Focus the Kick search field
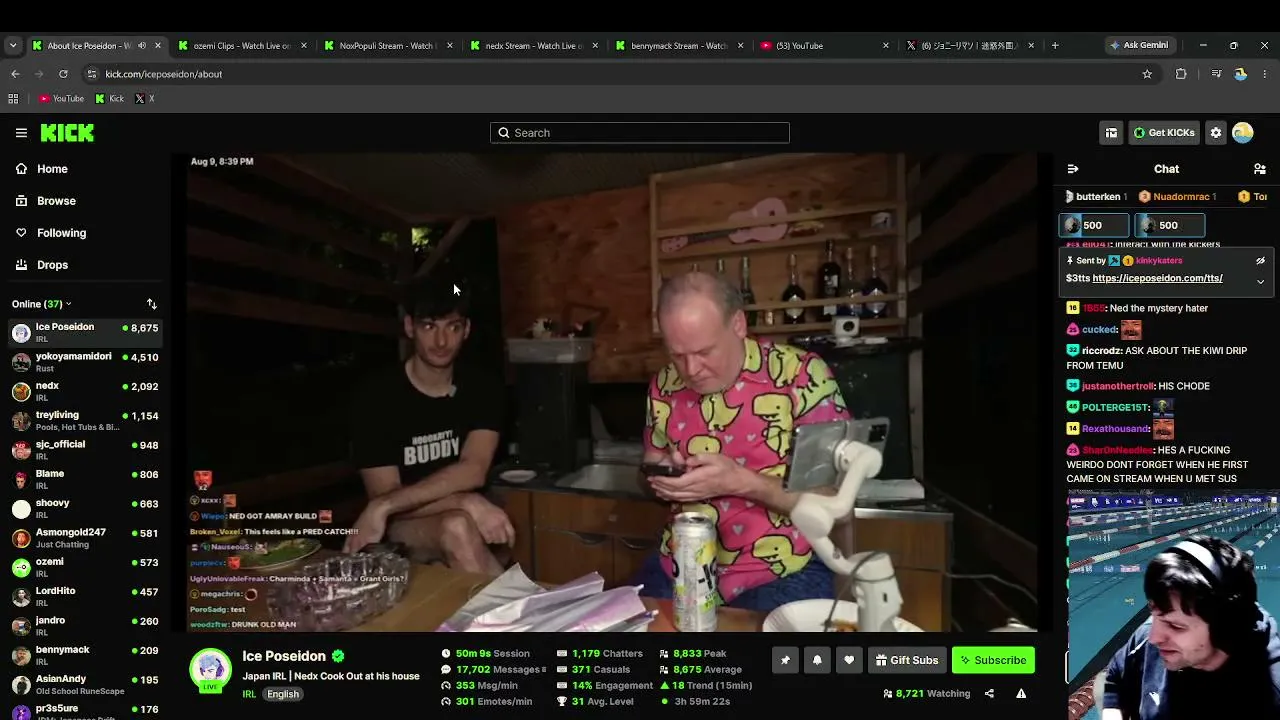The width and height of the screenshot is (1280, 720). [x=640, y=133]
